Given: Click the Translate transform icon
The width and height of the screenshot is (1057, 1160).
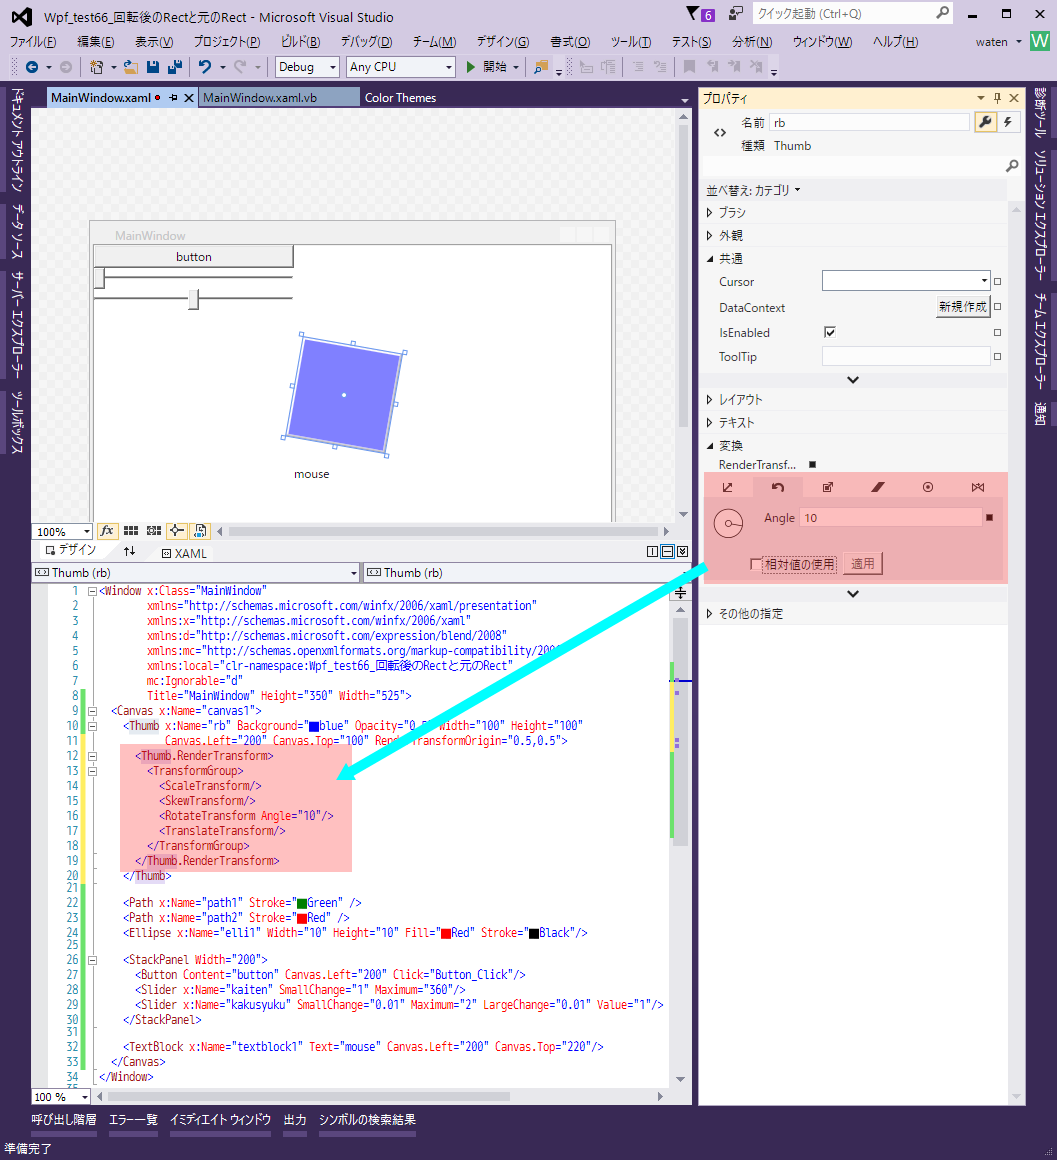Looking at the screenshot, I should pyautogui.click(x=728, y=486).
